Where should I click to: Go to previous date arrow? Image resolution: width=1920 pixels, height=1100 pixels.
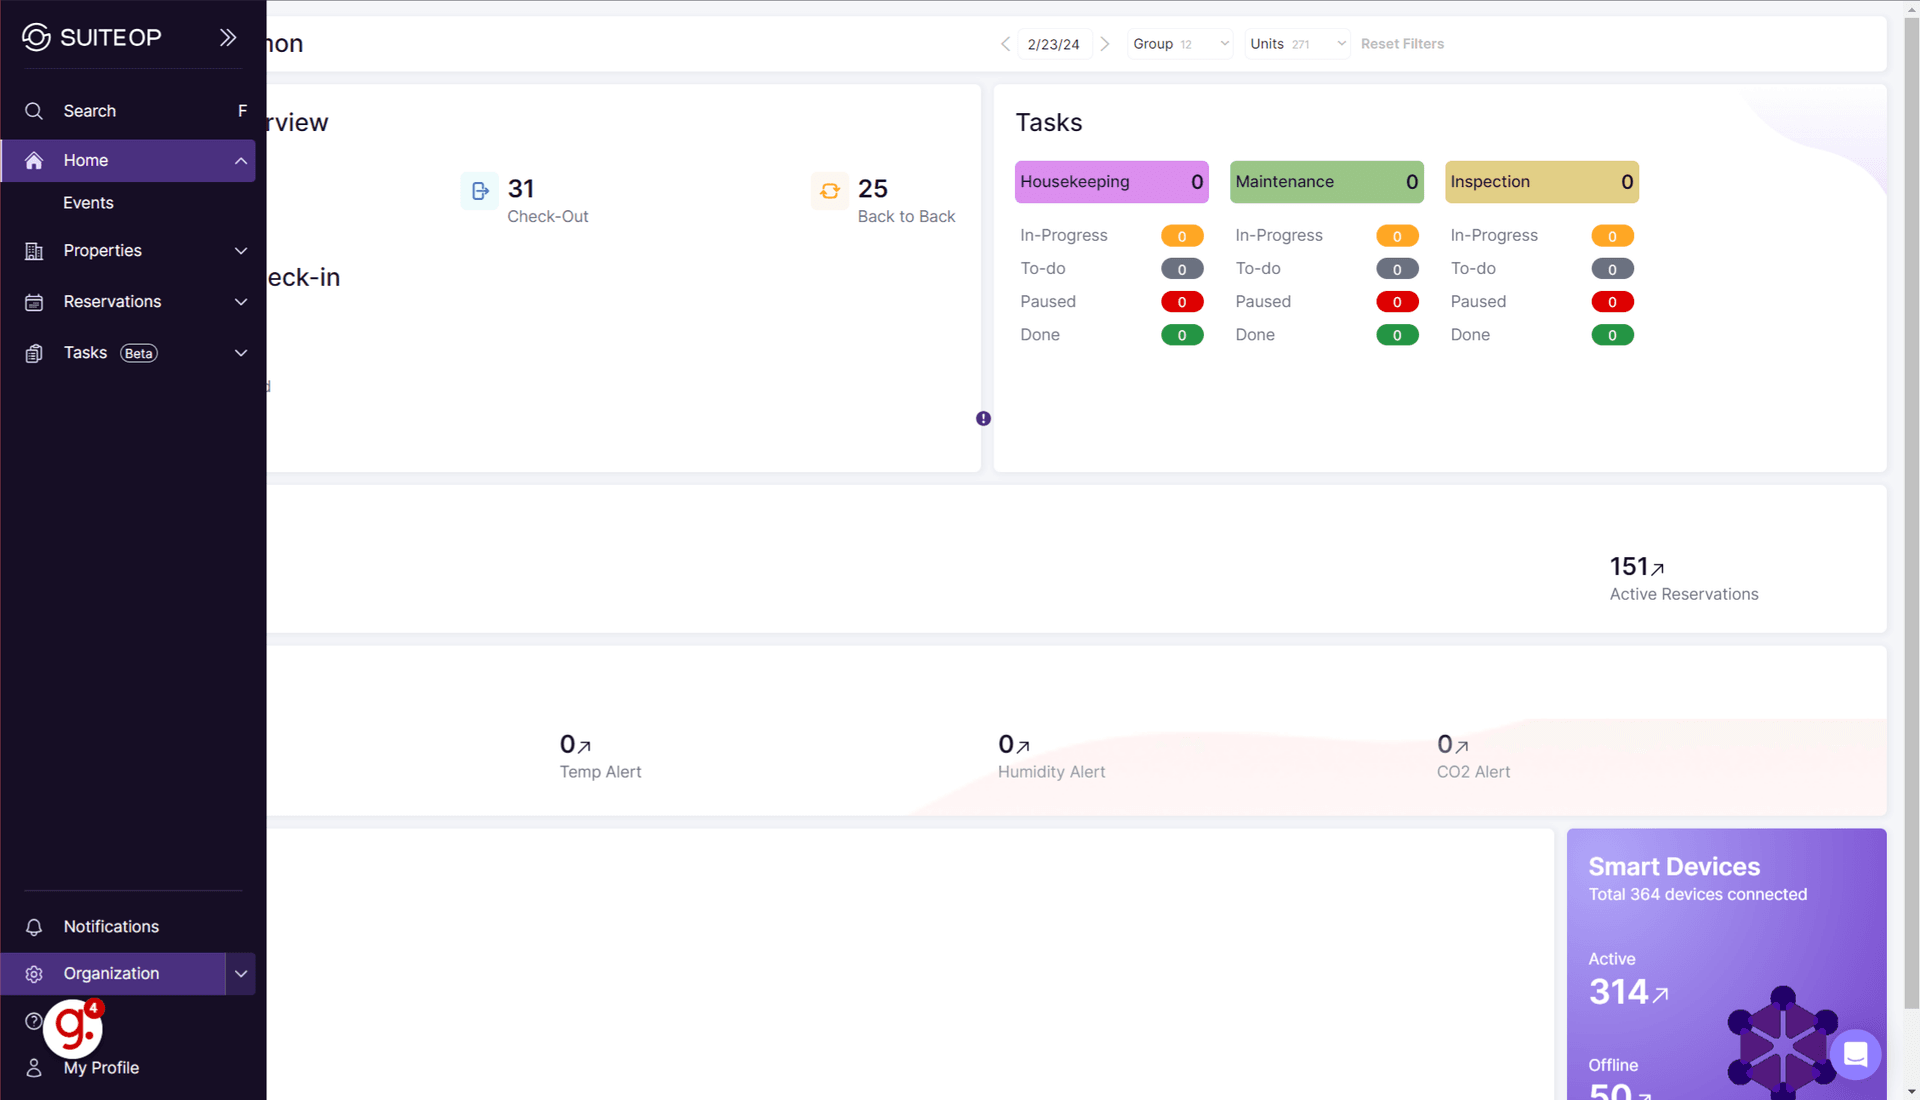(1005, 44)
